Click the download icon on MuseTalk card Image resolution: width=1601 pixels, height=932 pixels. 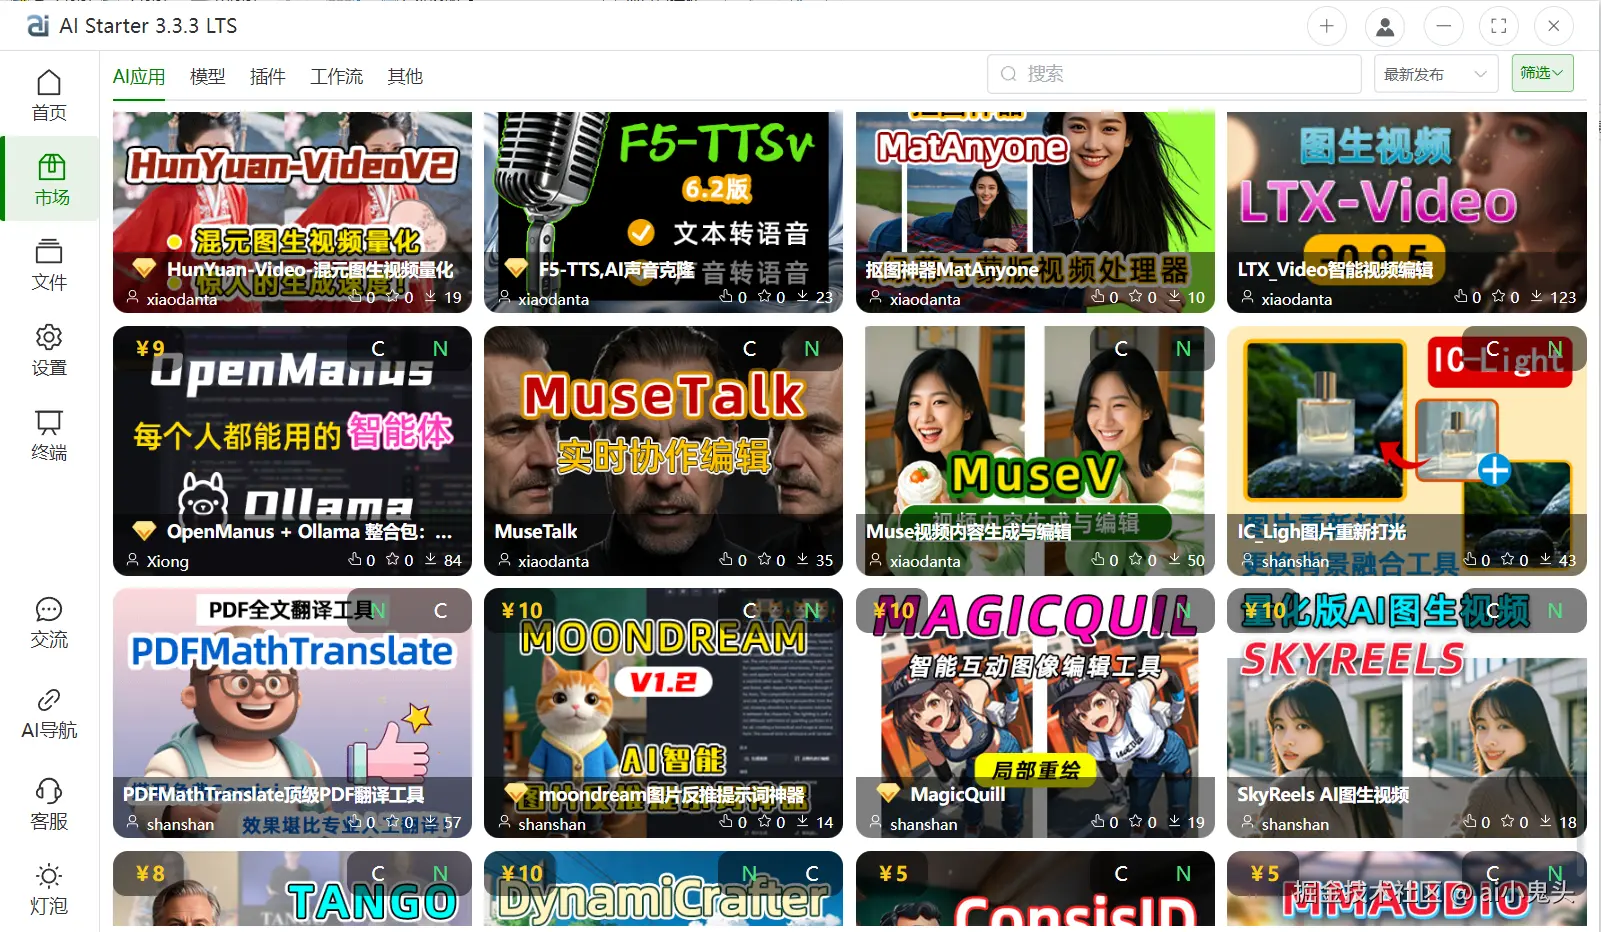[802, 560]
